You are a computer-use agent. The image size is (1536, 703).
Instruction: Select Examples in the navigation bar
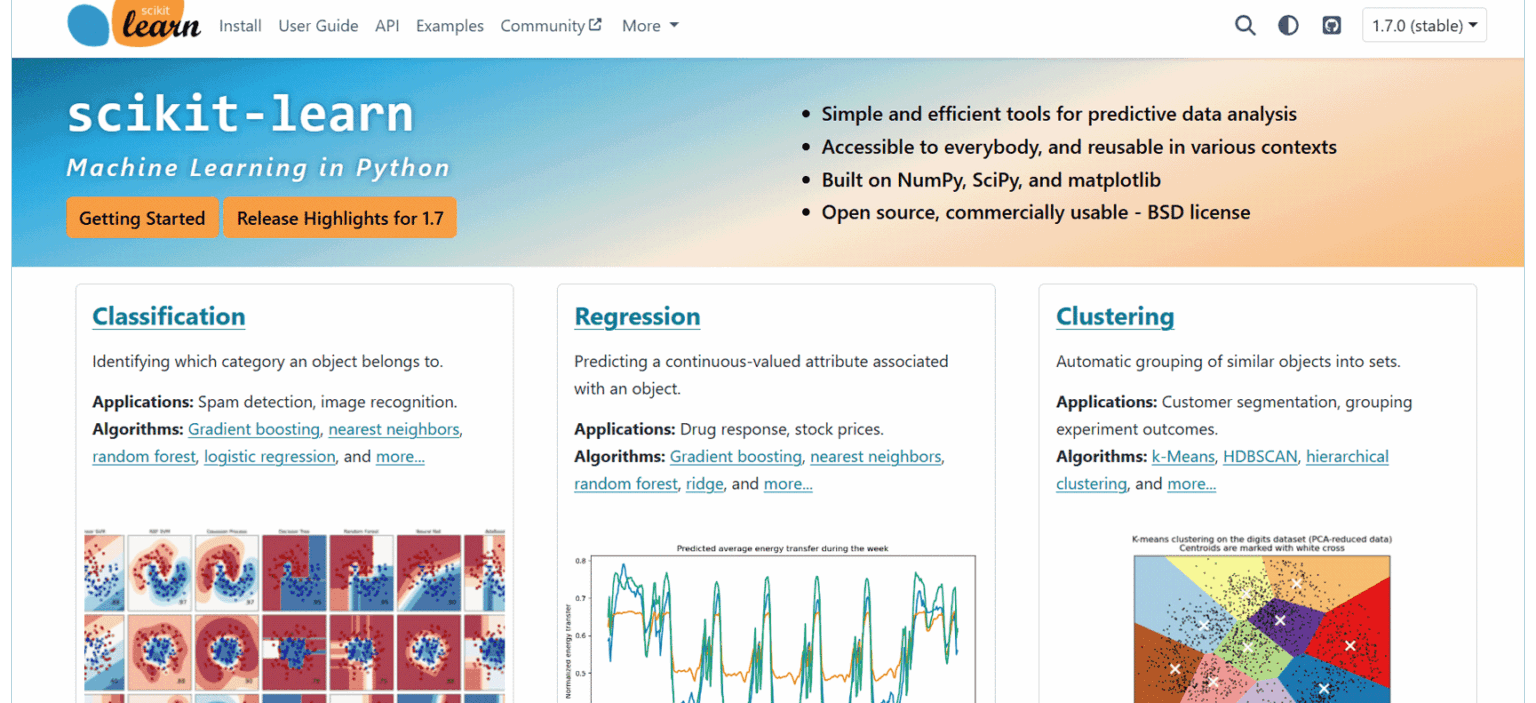tap(449, 26)
